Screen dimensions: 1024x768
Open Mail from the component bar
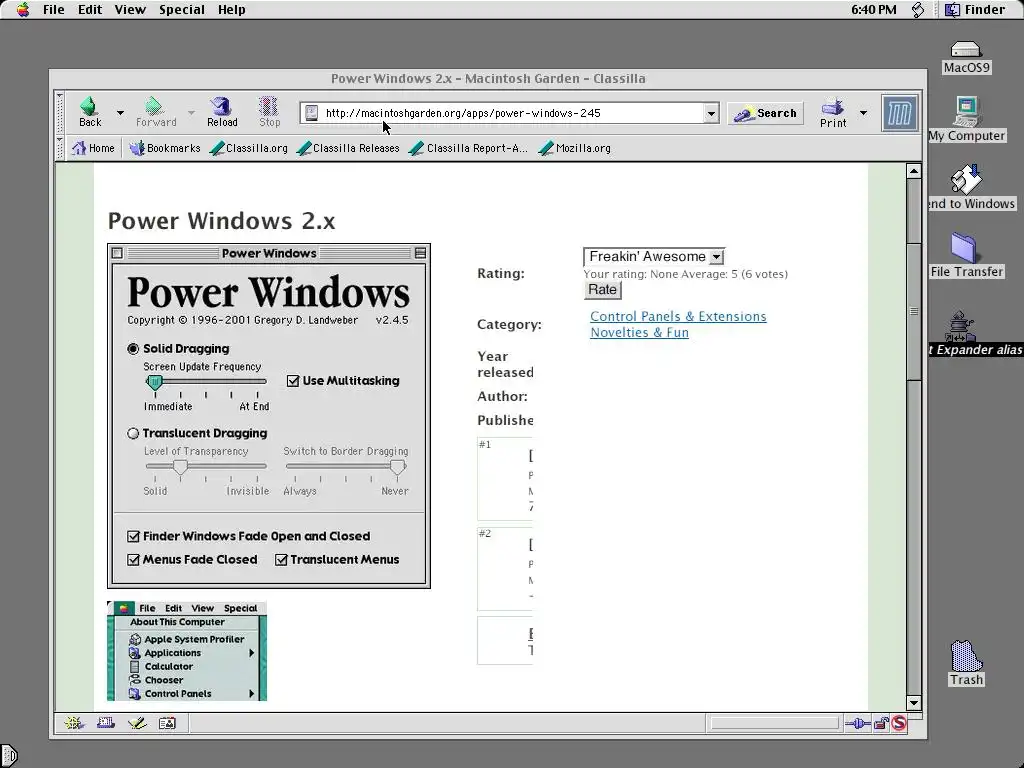(105, 723)
